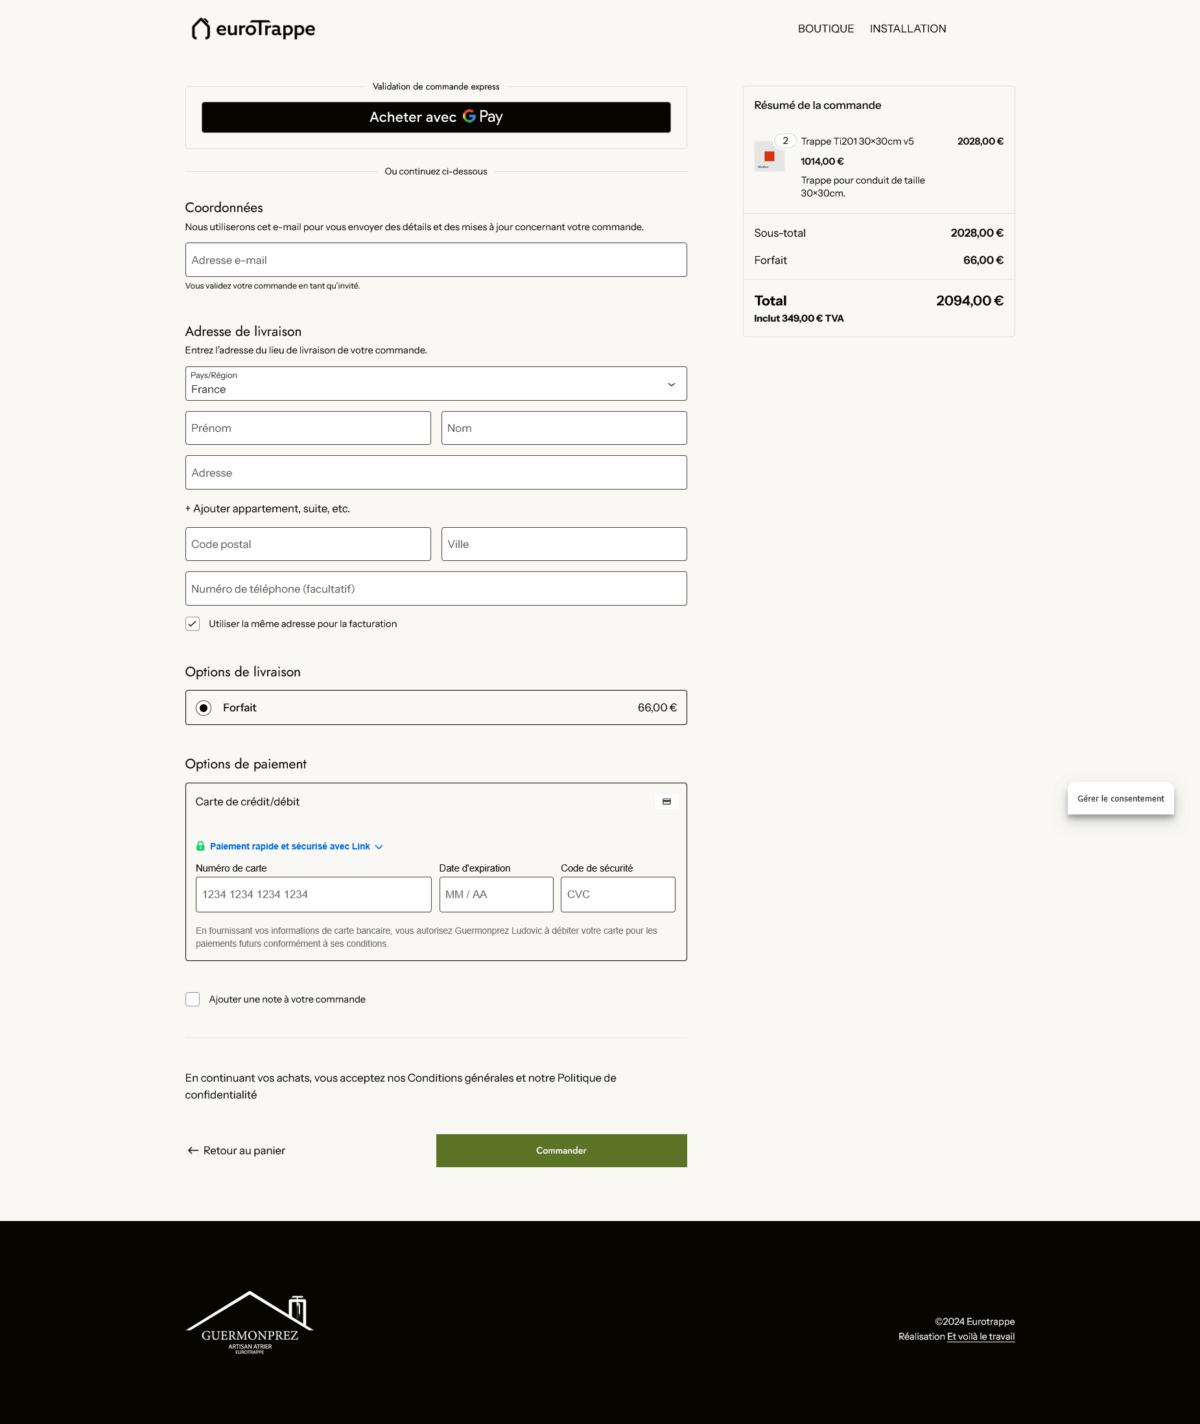Screen dimensions: 1200x1424
Task: Expand the Link fast payment chevron
Action: pos(379,847)
